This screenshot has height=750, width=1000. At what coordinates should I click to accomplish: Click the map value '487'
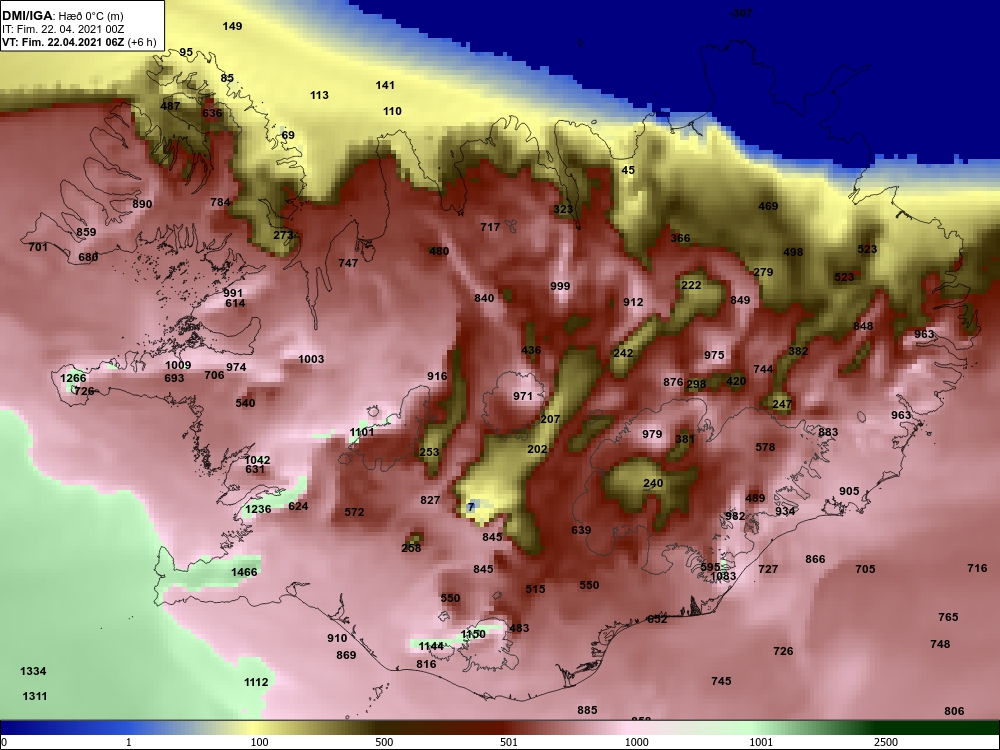pos(170,107)
